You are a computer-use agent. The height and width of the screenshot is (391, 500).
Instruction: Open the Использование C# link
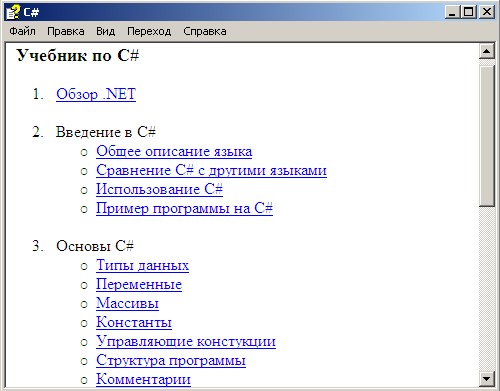(159, 189)
